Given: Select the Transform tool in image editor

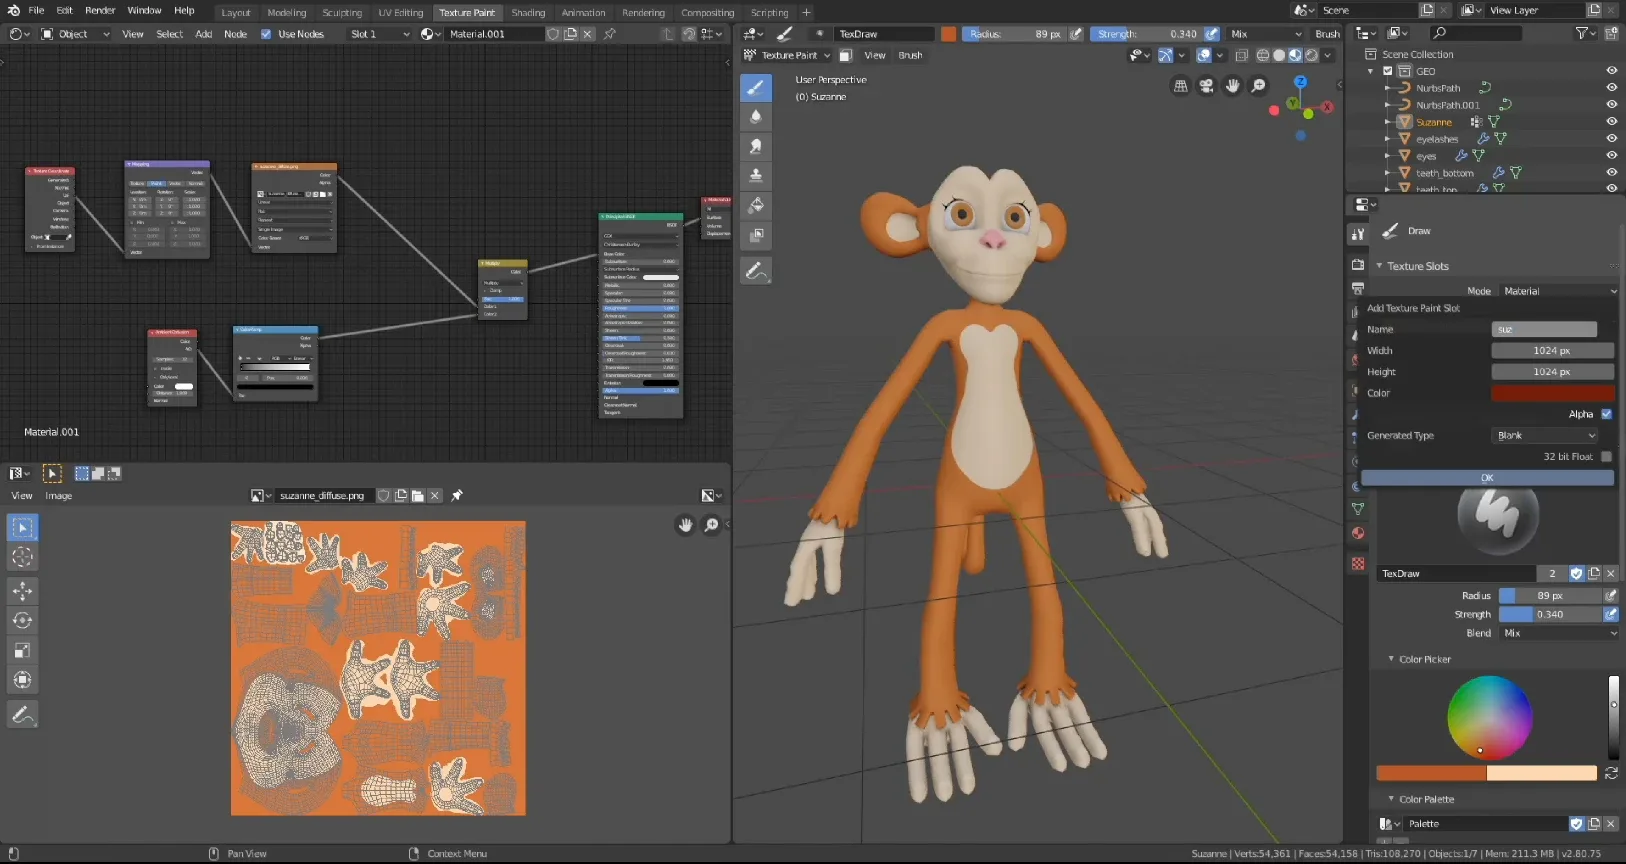Looking at the screenshot, I should (x=22, y=680).
